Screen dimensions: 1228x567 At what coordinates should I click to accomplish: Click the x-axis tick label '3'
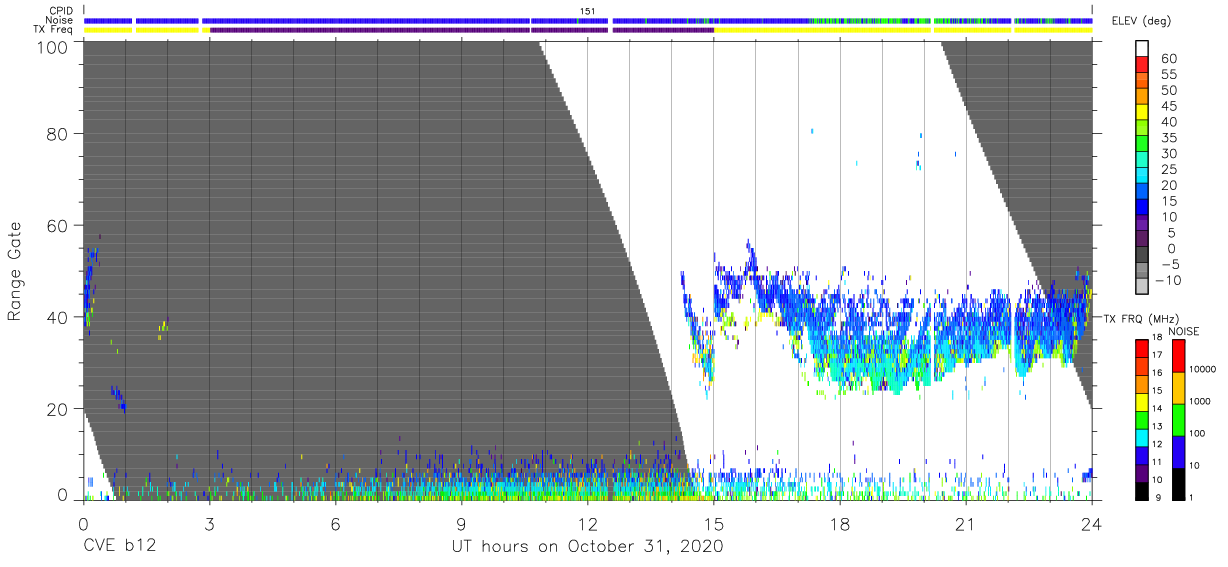pyautogui.click(x=209, y=524)
